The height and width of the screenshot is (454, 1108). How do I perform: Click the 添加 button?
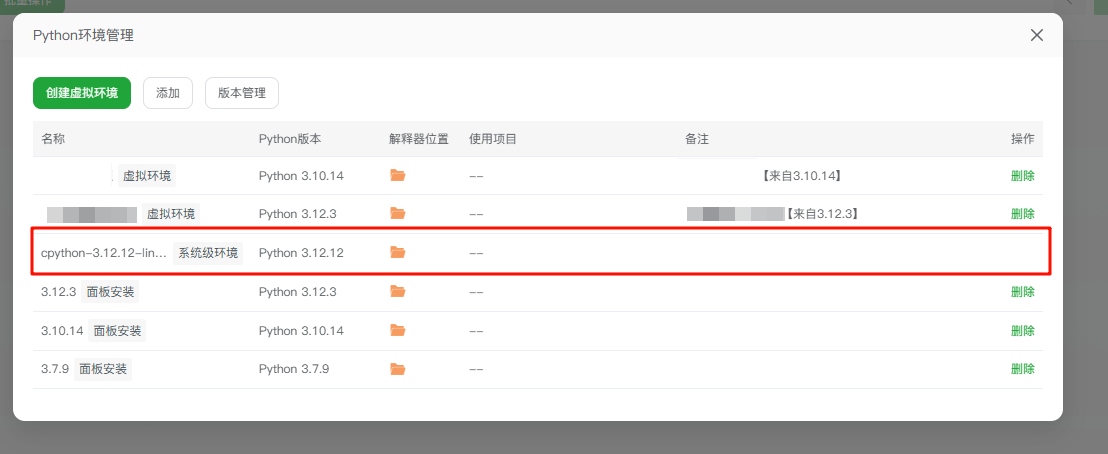pos(168,93)
